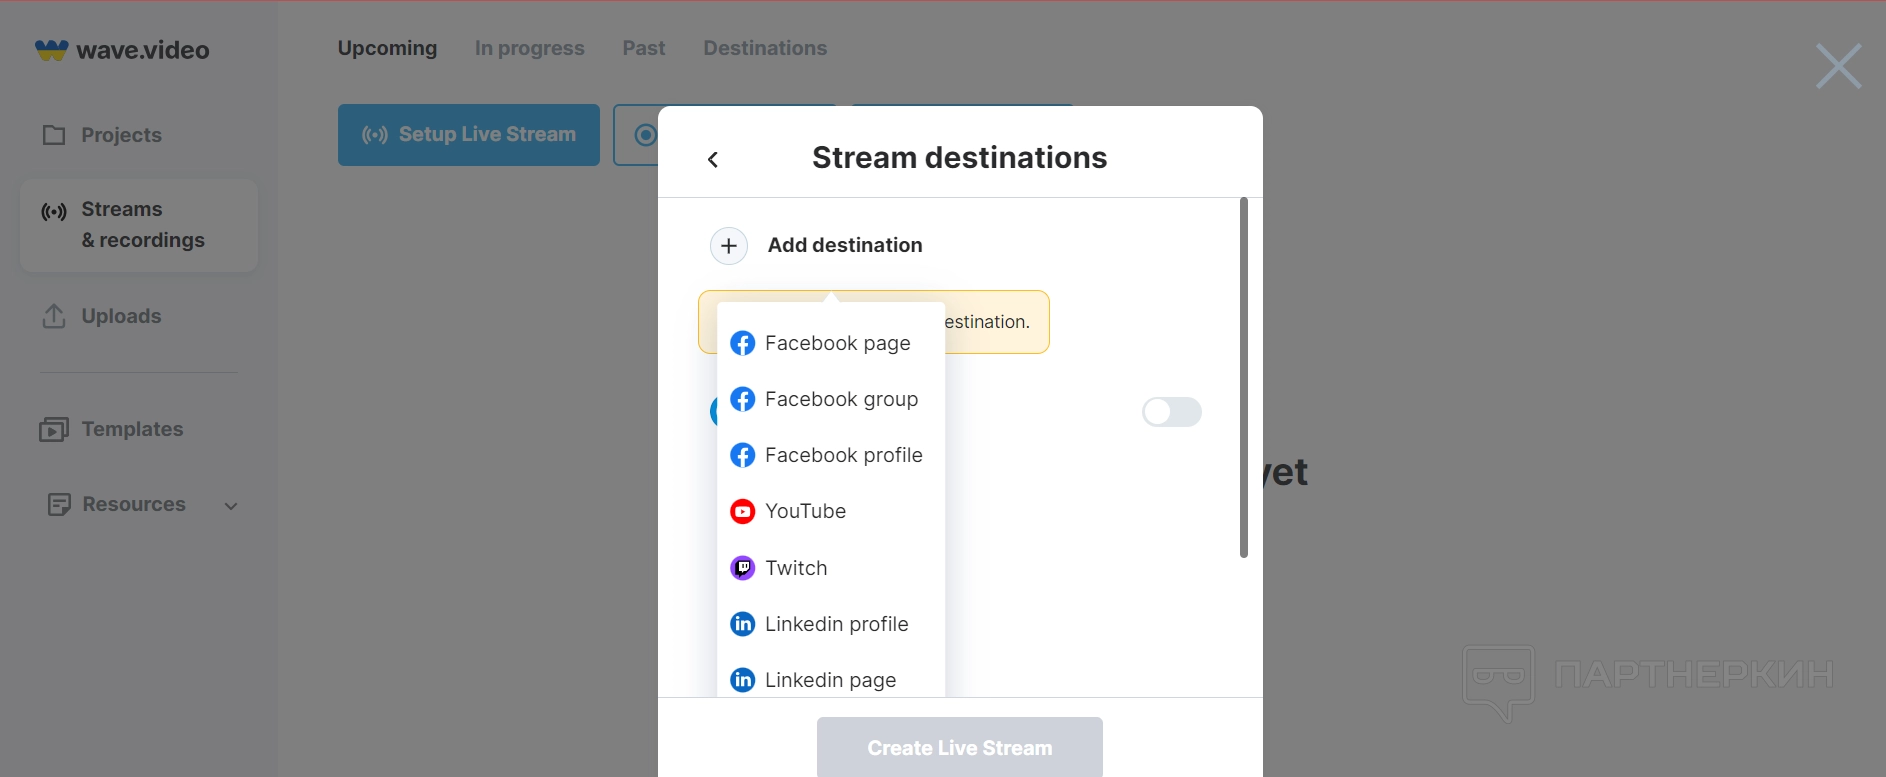Select Facebook page destination
This screenshot has height=777, width=1886.
pyautogui.click(x=836, y=343)
